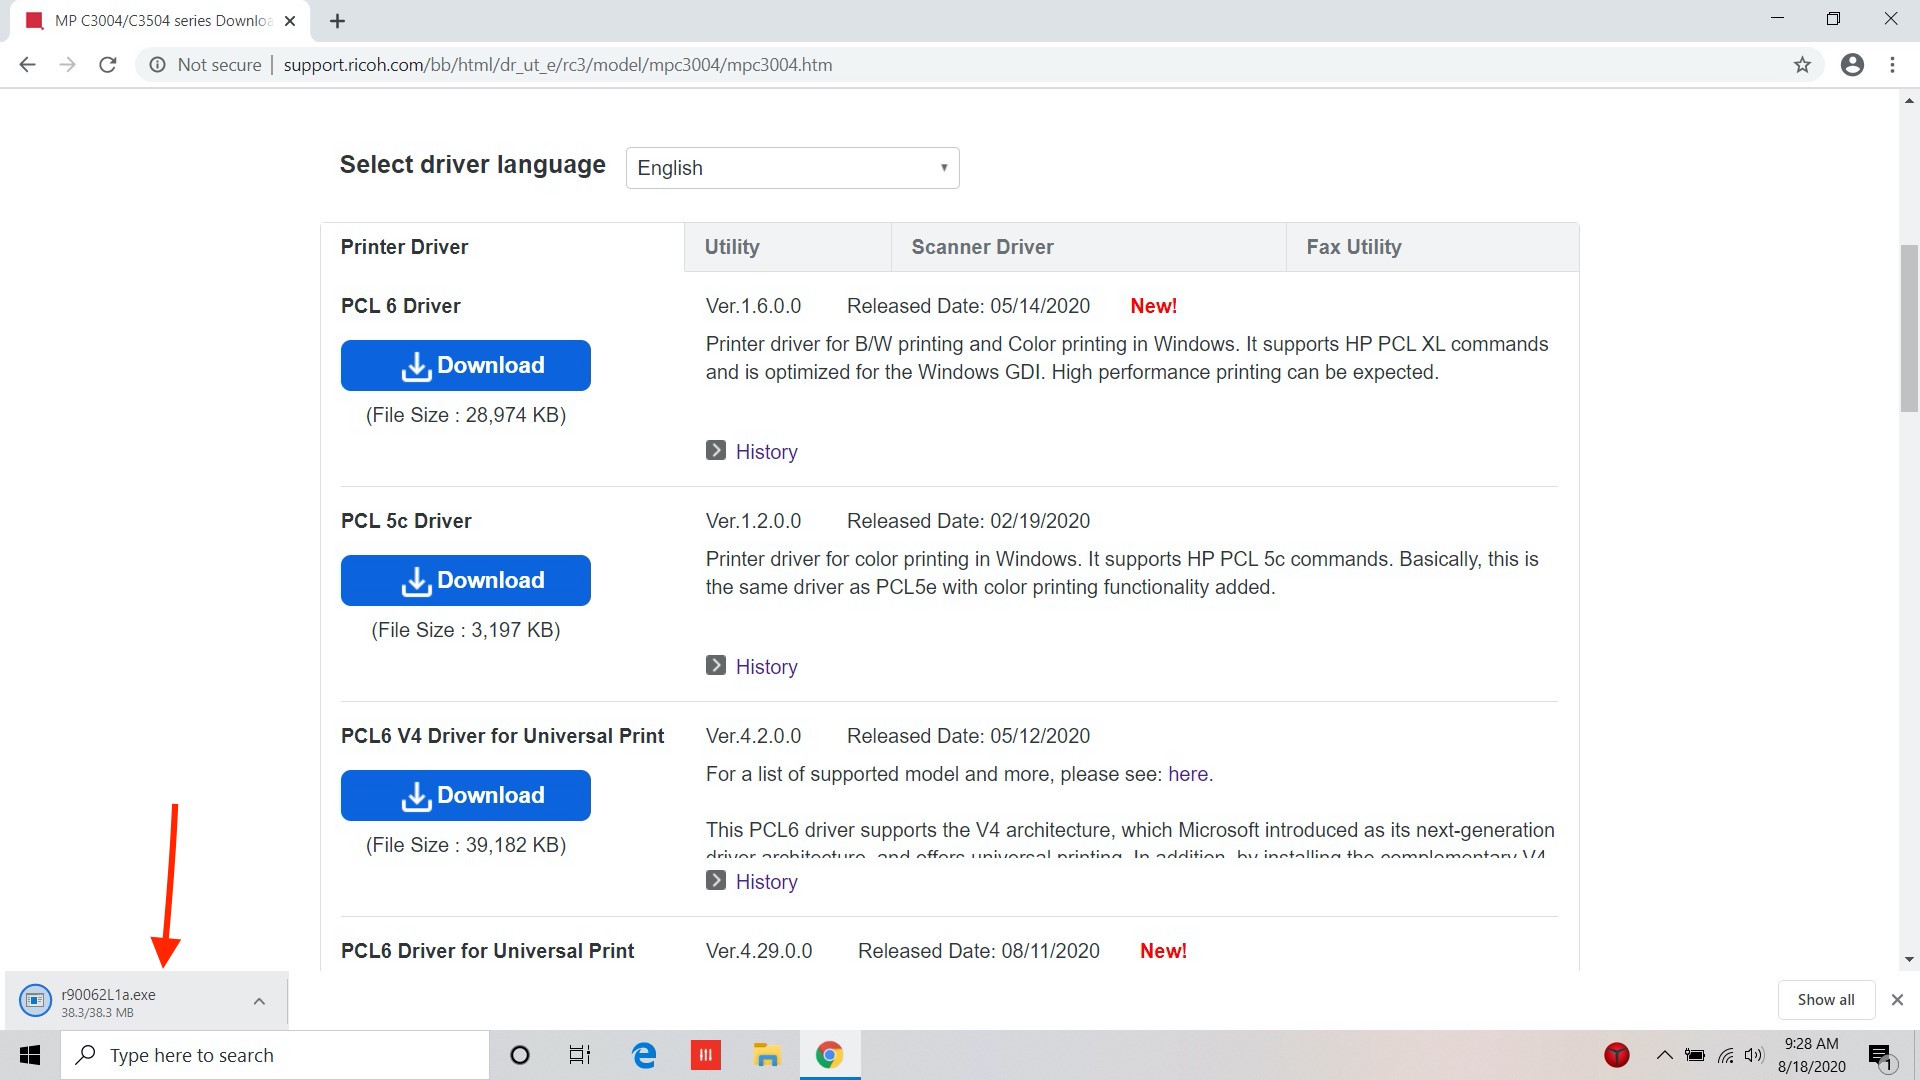The height and width of the screenshot is (1080, 1920).
Task: Click the 'File Size : 3,197 KB' text
Action: 466,630
